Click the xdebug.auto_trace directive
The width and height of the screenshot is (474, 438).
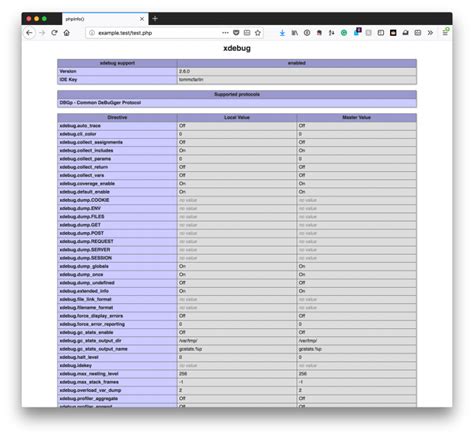[80, 126]
